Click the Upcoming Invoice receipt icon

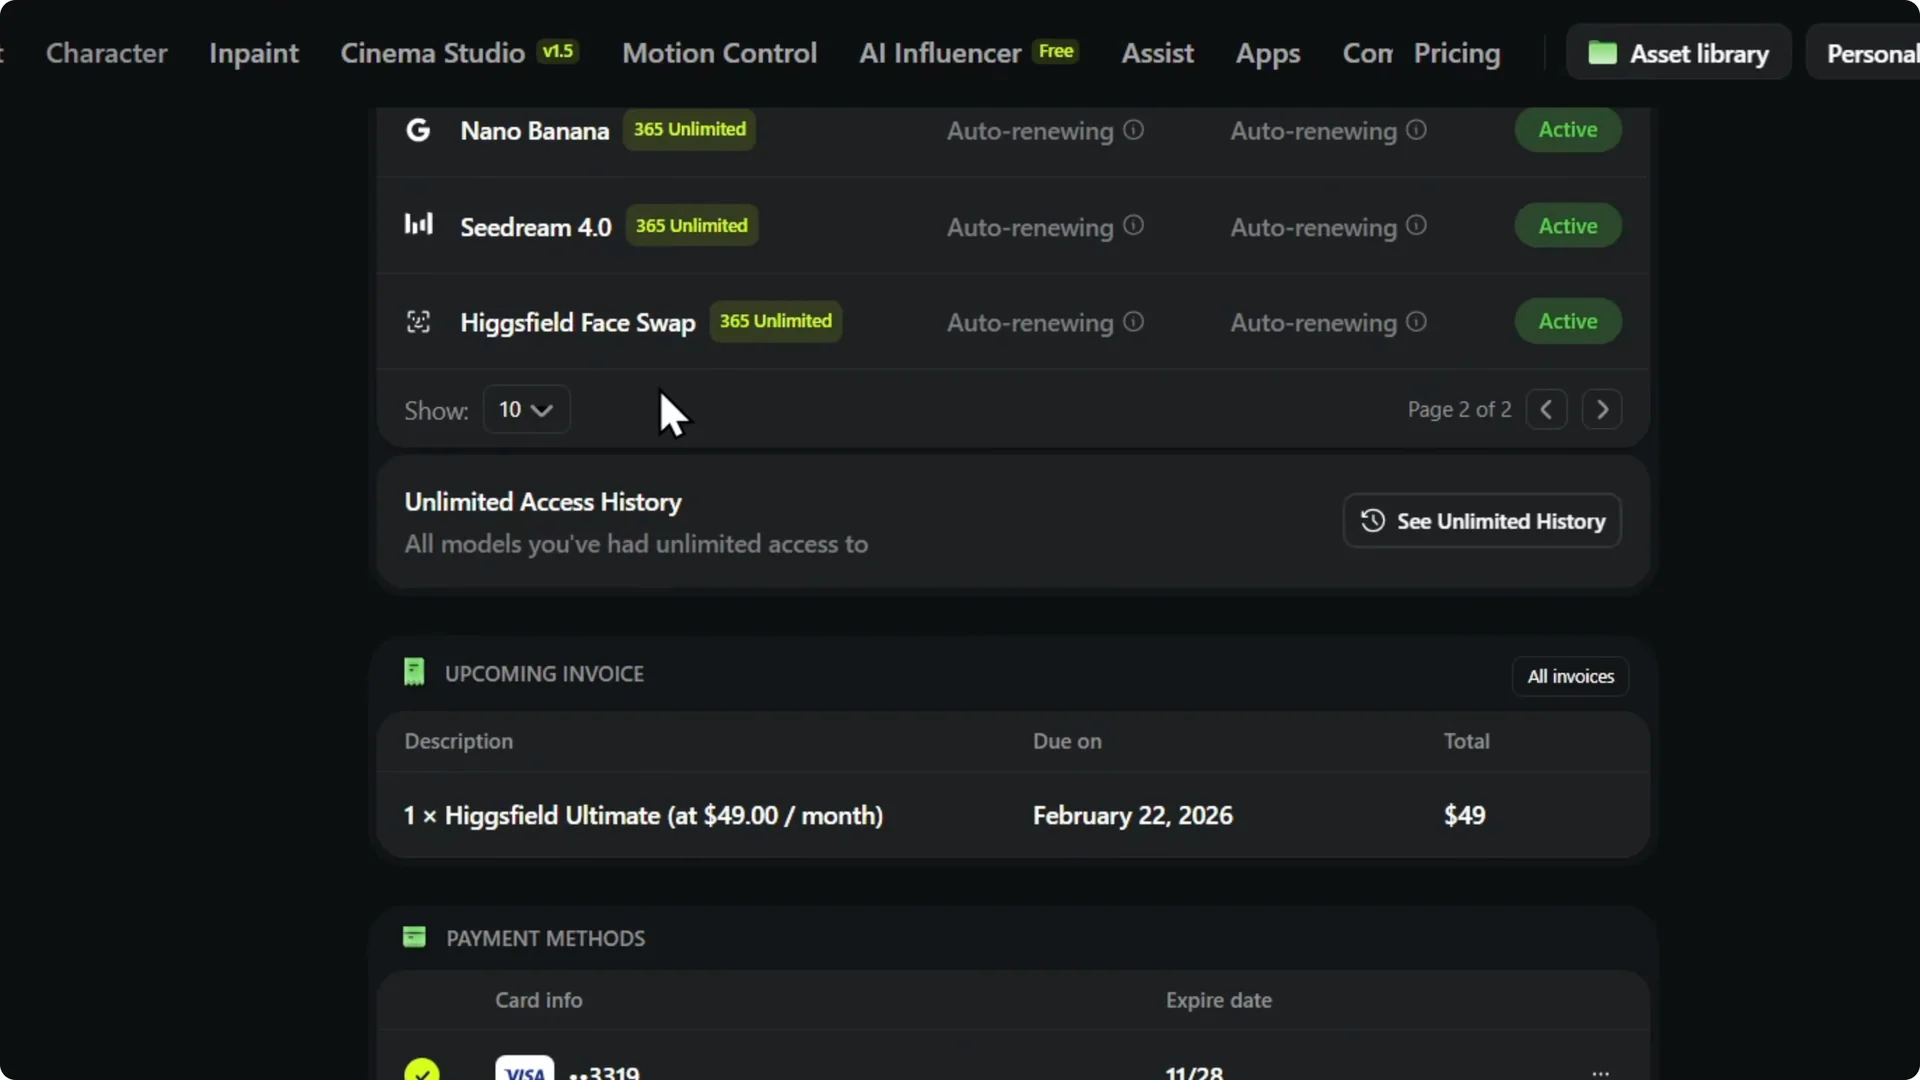point(414,672)
